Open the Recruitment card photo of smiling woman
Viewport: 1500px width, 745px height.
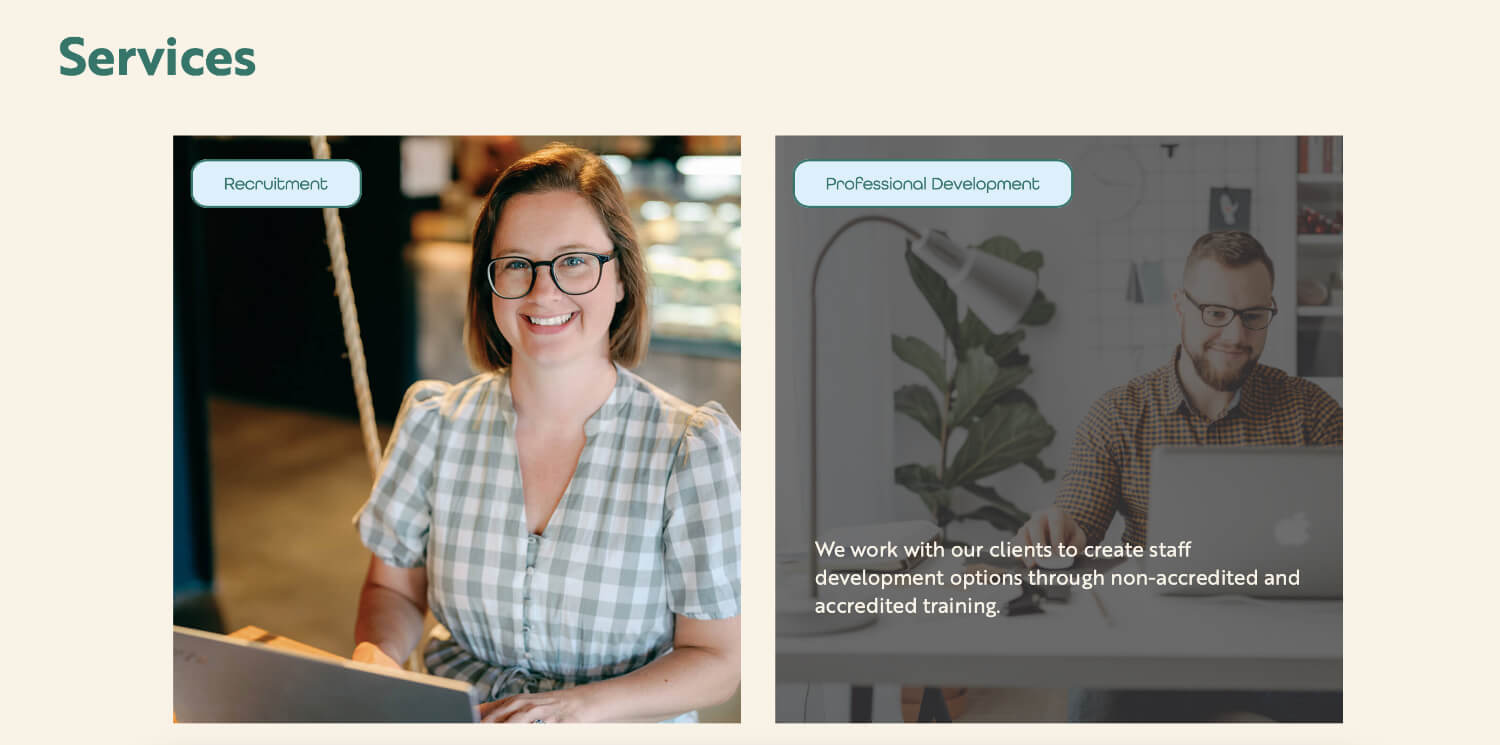(457, 429)
